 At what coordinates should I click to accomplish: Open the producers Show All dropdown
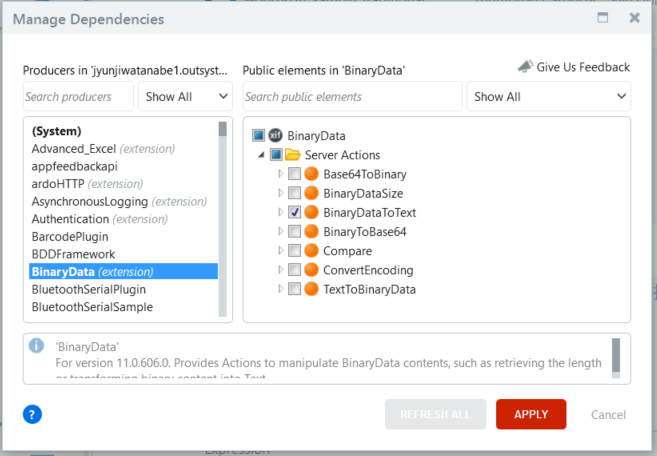click(187, 97)
